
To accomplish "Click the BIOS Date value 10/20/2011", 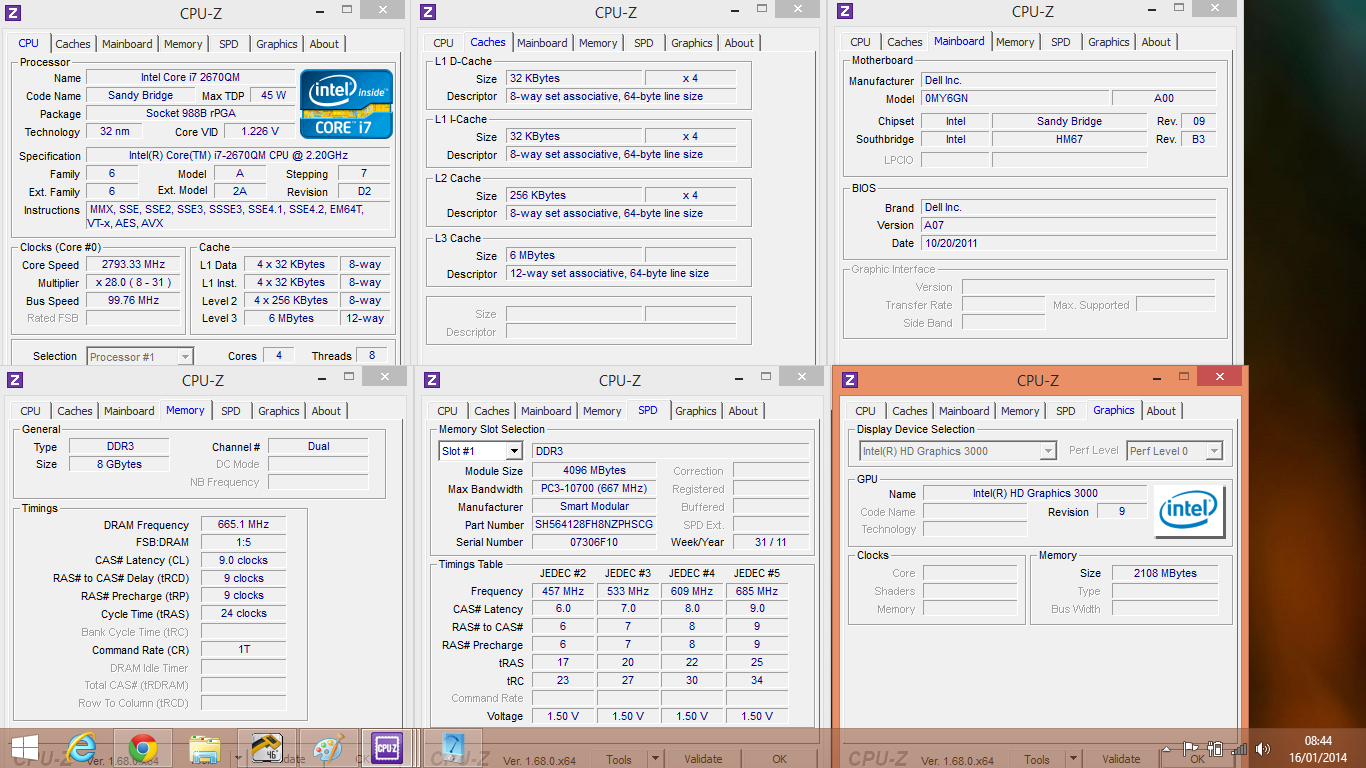I will [1069, 243].
